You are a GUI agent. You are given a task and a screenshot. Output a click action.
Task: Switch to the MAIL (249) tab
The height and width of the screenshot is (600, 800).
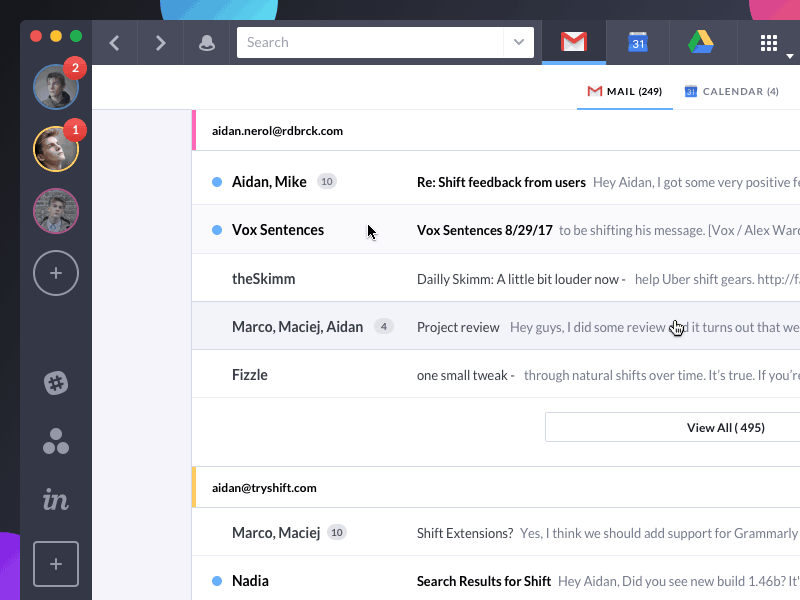[x=625, y=91]
